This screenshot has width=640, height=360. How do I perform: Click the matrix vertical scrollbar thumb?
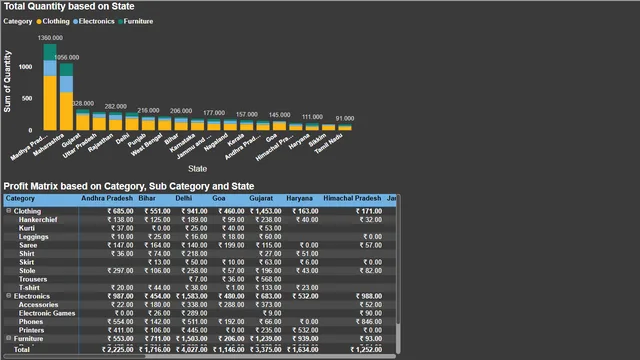(x=398, y=259)
